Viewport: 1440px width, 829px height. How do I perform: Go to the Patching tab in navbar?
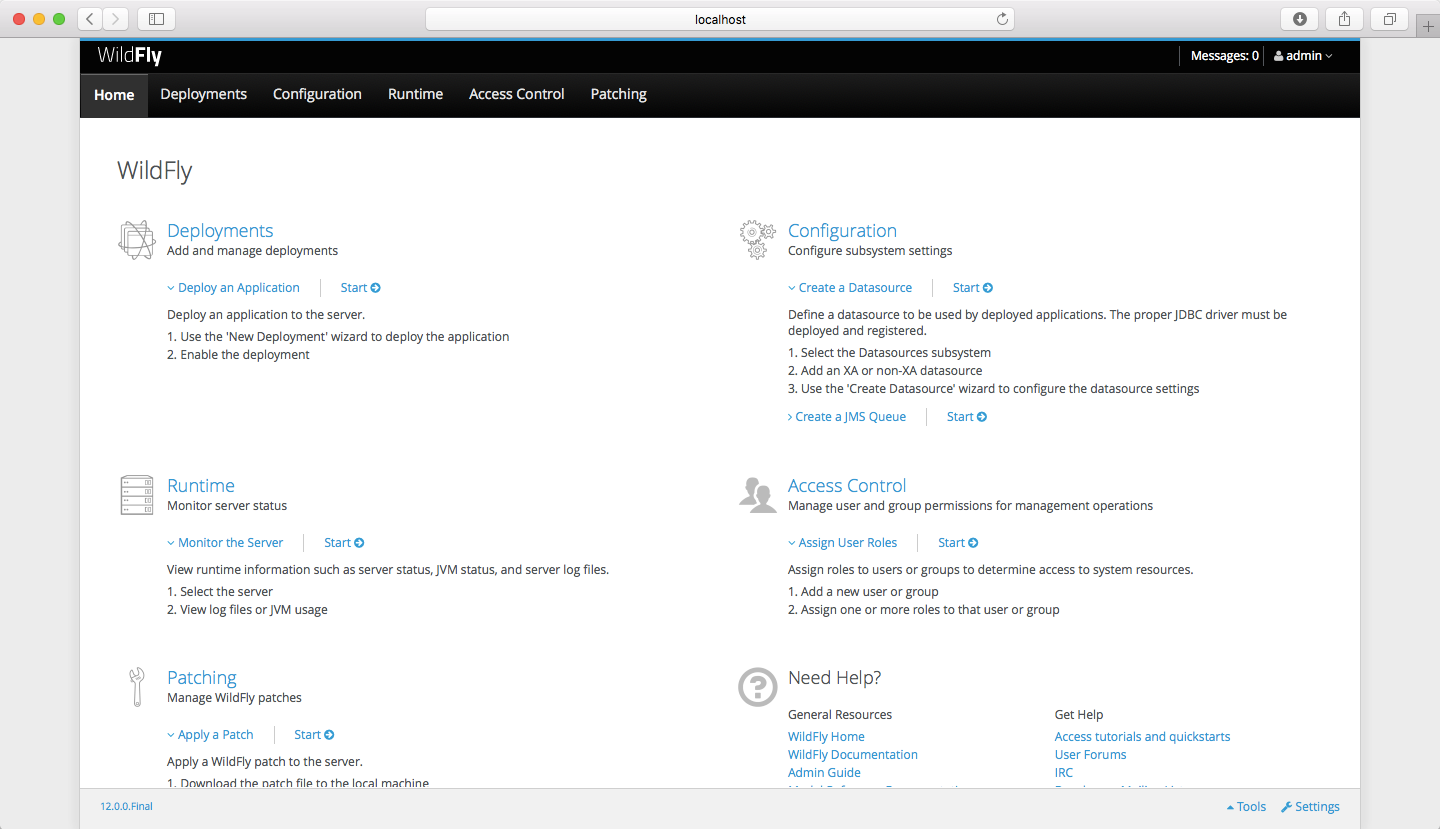pos(619,95)
